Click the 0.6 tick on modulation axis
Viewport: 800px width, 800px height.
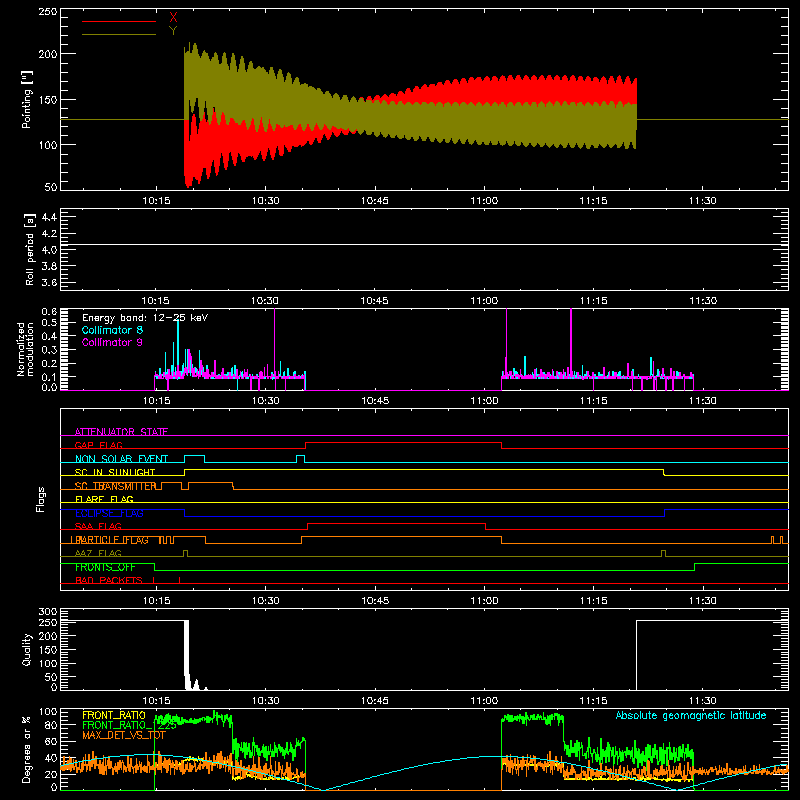[49, 311]
